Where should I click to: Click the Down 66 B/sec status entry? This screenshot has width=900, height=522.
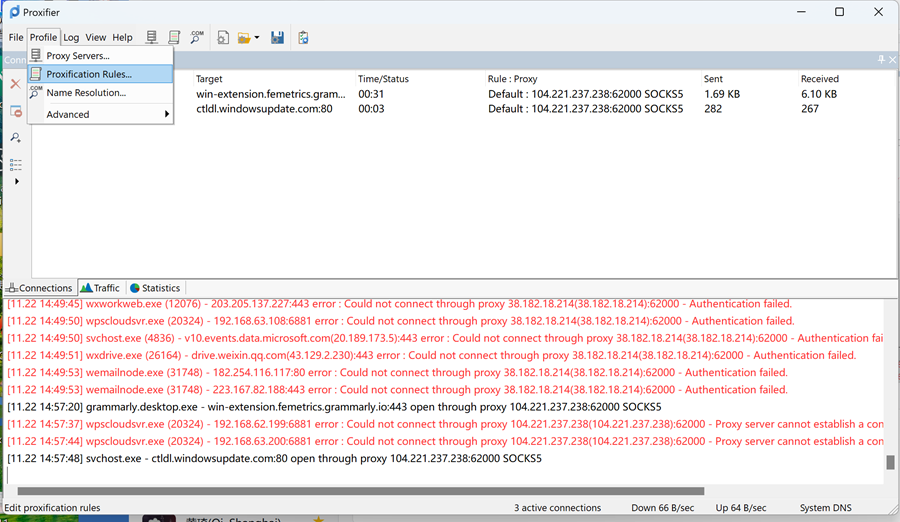662,508
